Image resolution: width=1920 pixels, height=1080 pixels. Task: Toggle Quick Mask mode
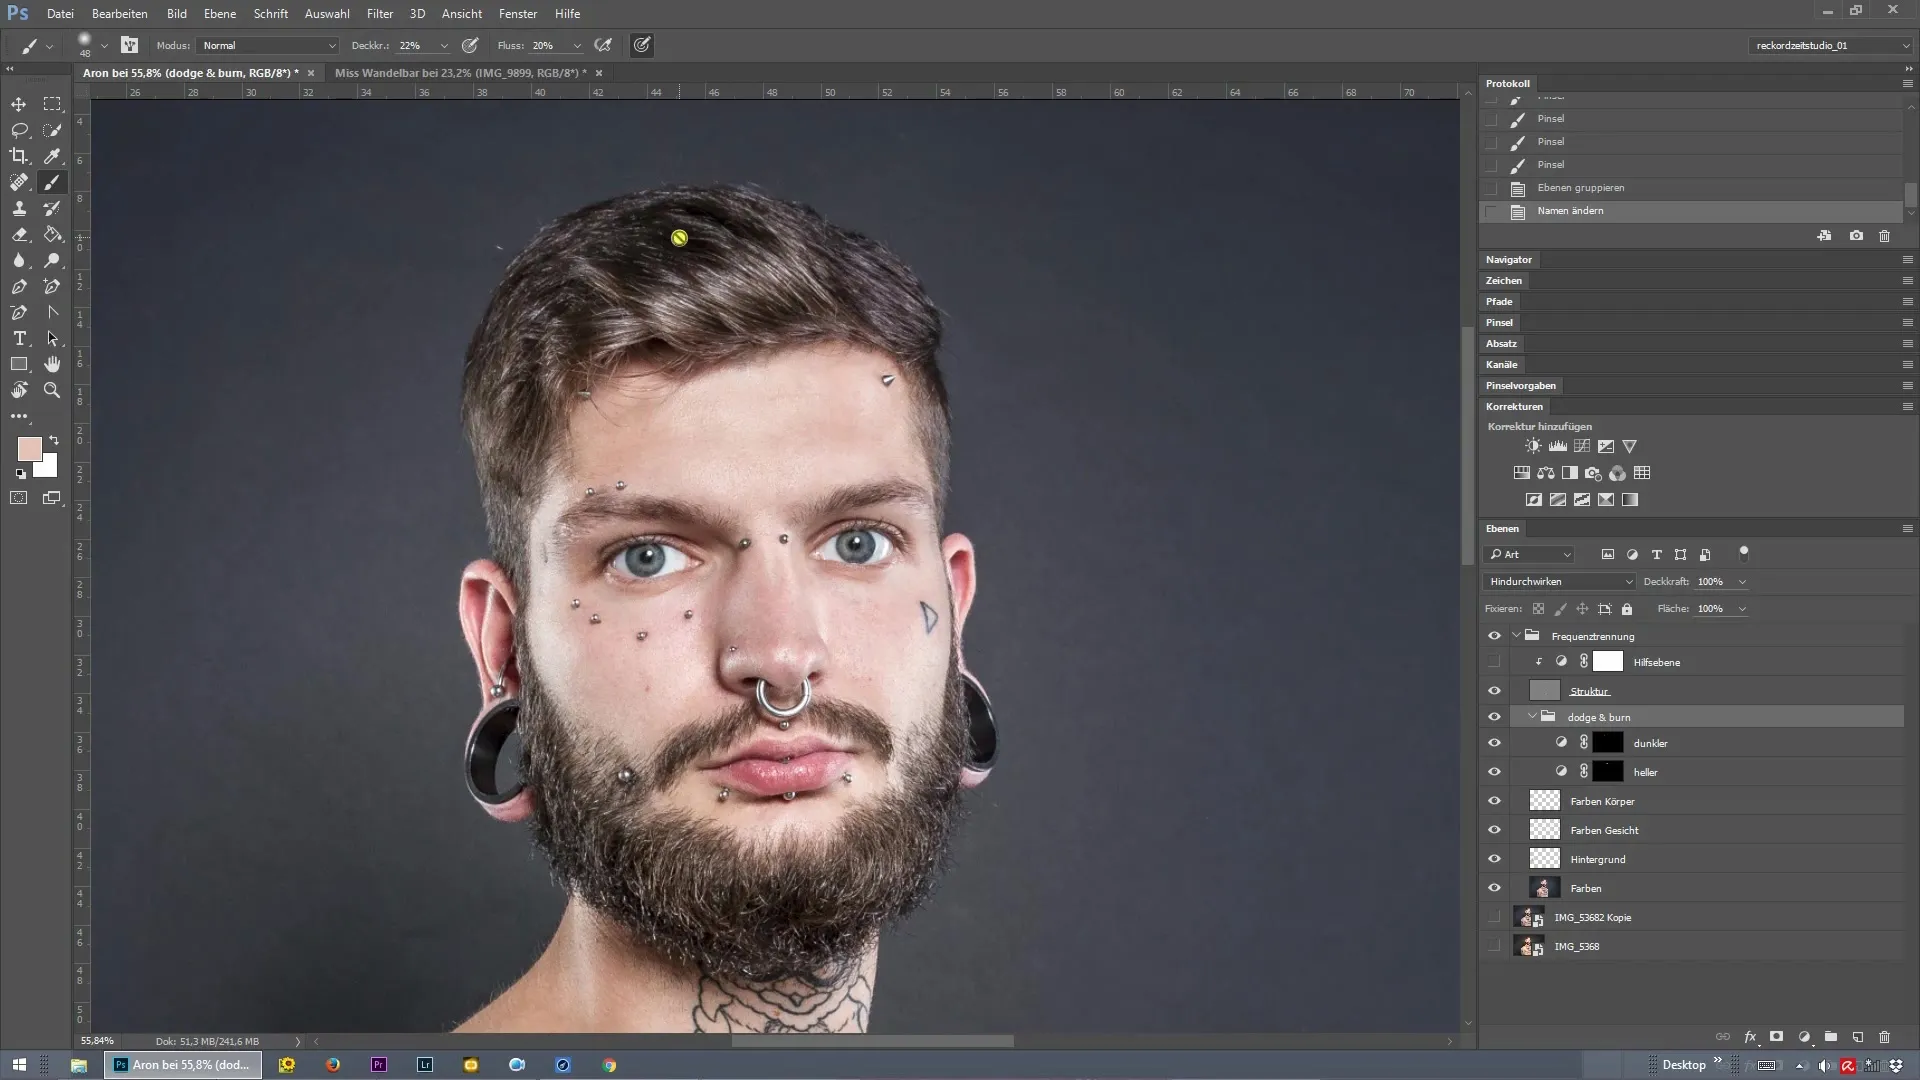(x=19, y=498)
